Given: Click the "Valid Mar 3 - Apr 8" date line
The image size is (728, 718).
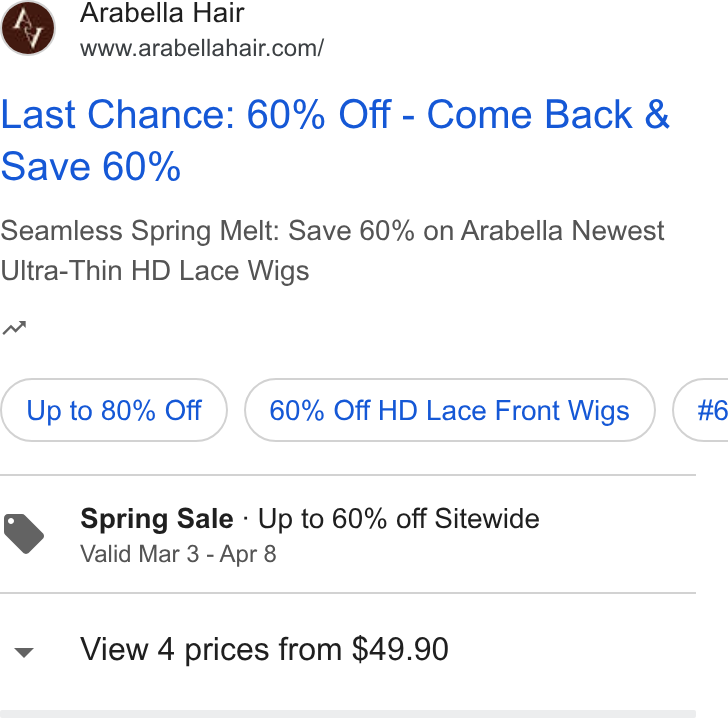Looking at the screenshot, I should [x=178, y=554].
